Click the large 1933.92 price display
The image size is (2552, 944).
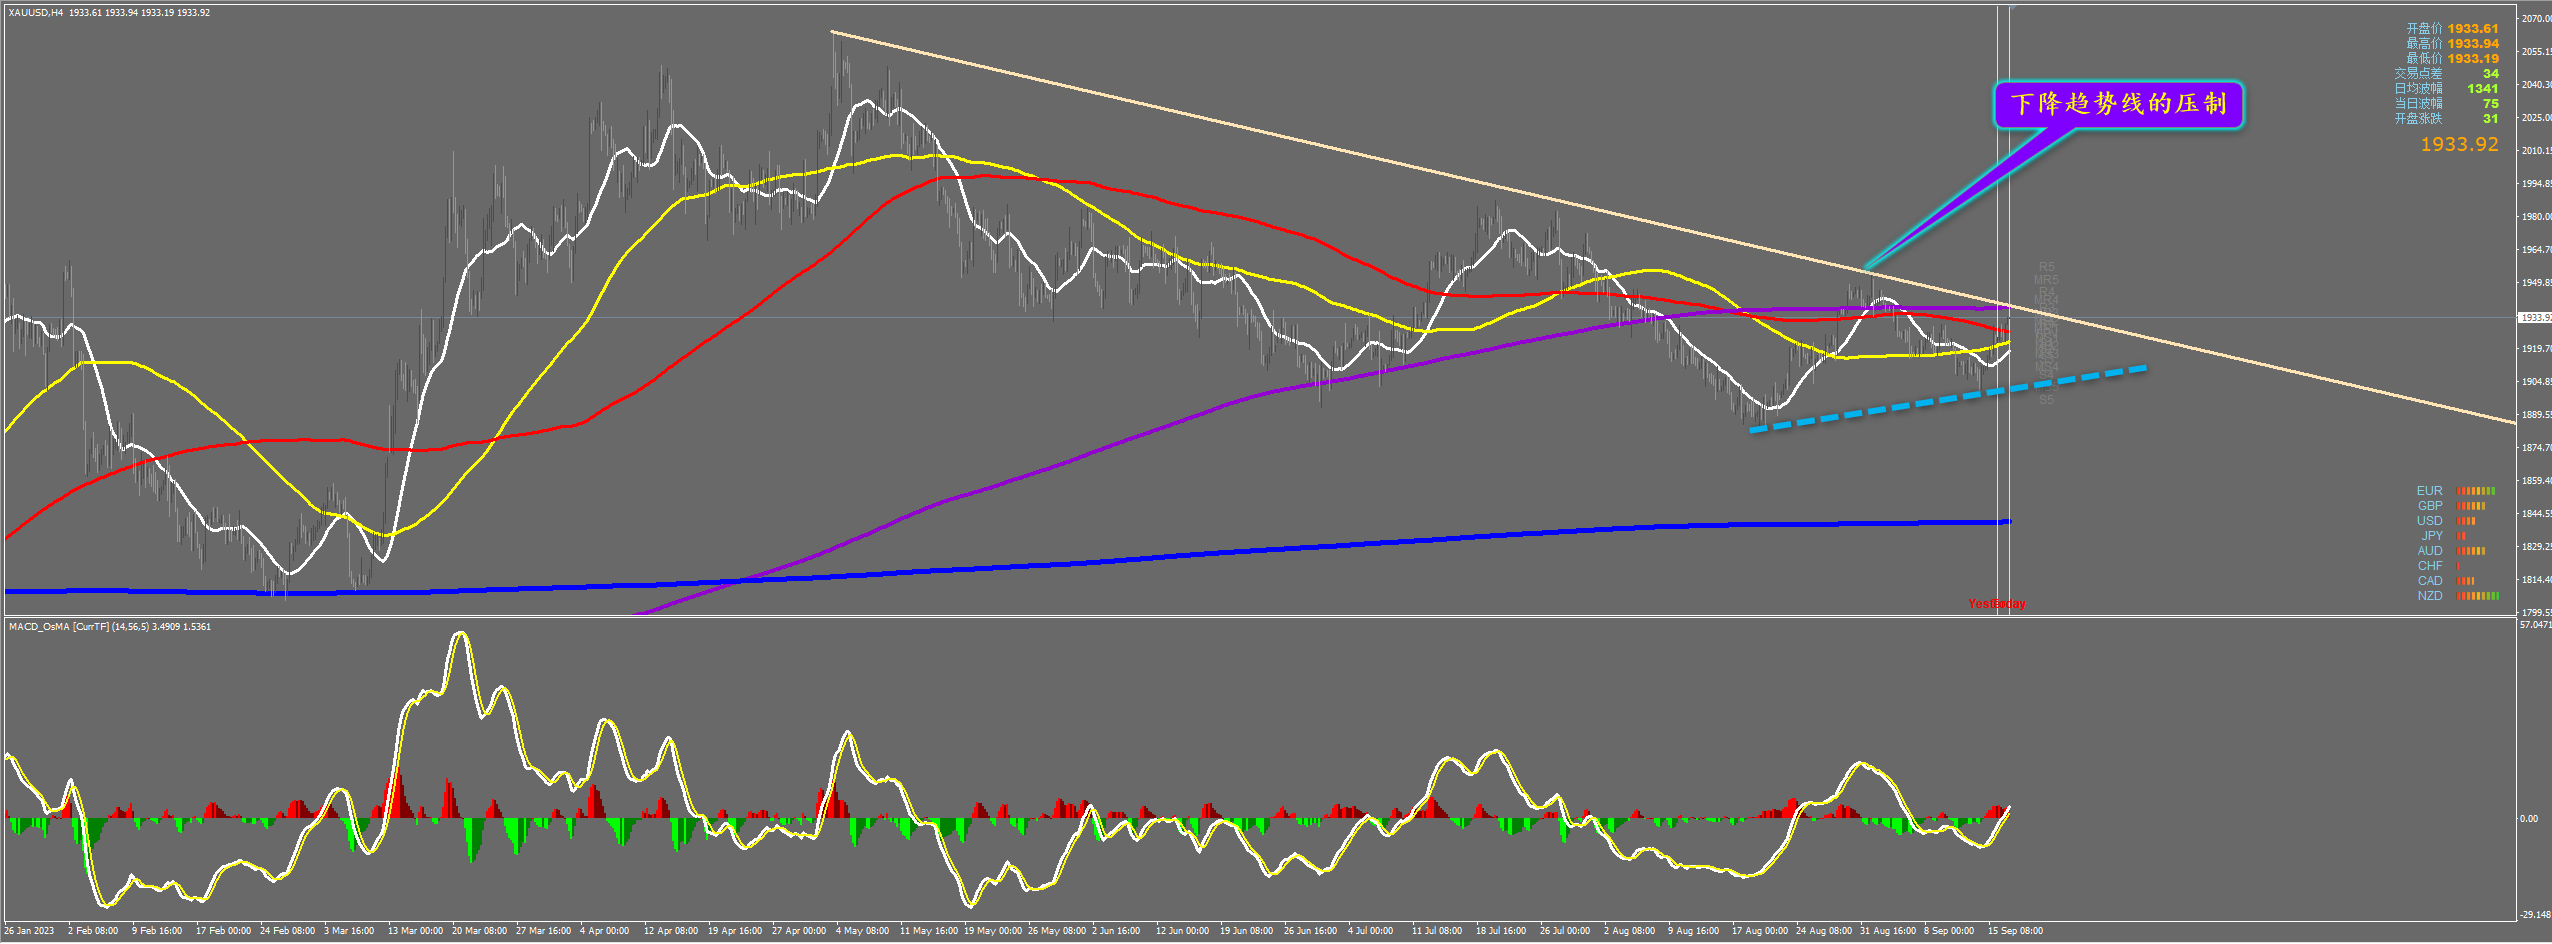pyautogui.click(x=2459, y=145)
